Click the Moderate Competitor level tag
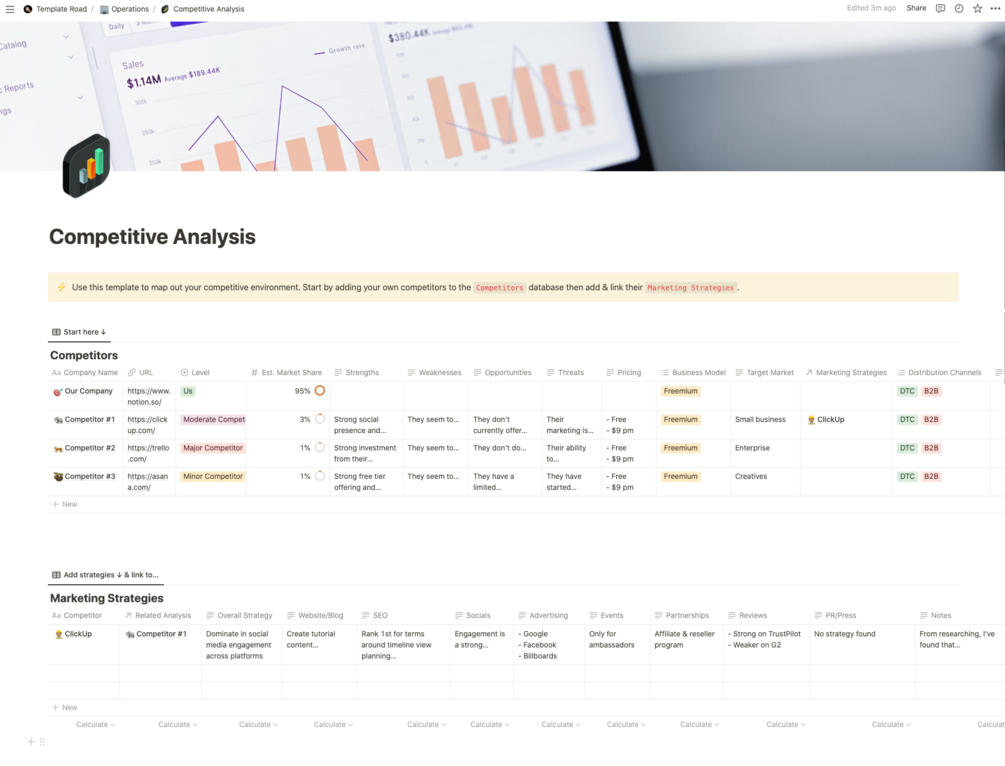 click(213, 420)
